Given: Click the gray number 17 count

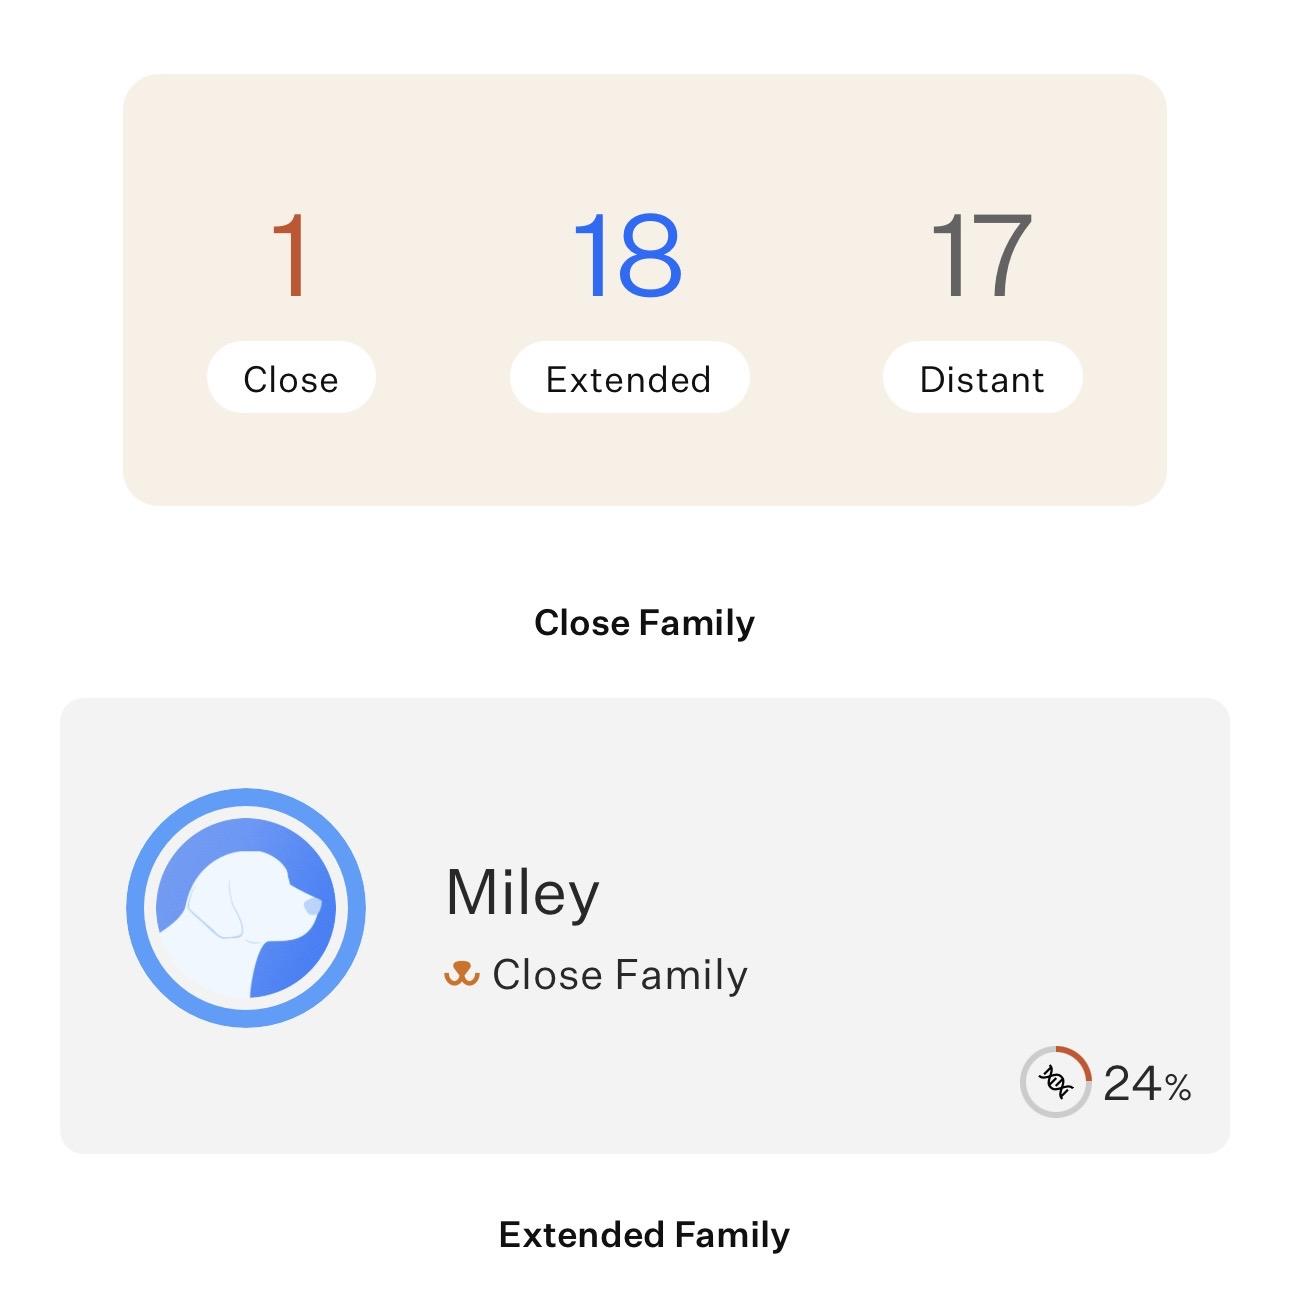Looking at the screenshot, I should [980, 256].
